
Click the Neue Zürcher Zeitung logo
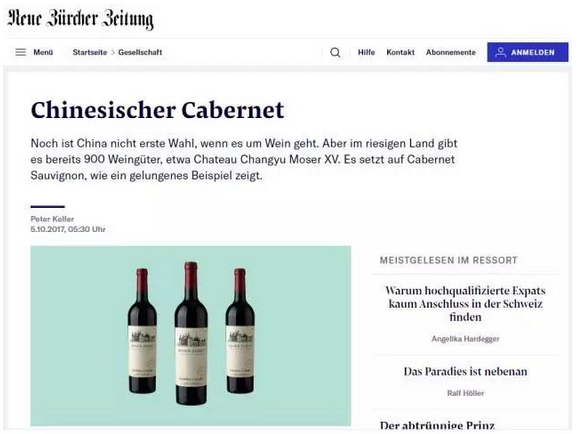click(x=80, y=18)
